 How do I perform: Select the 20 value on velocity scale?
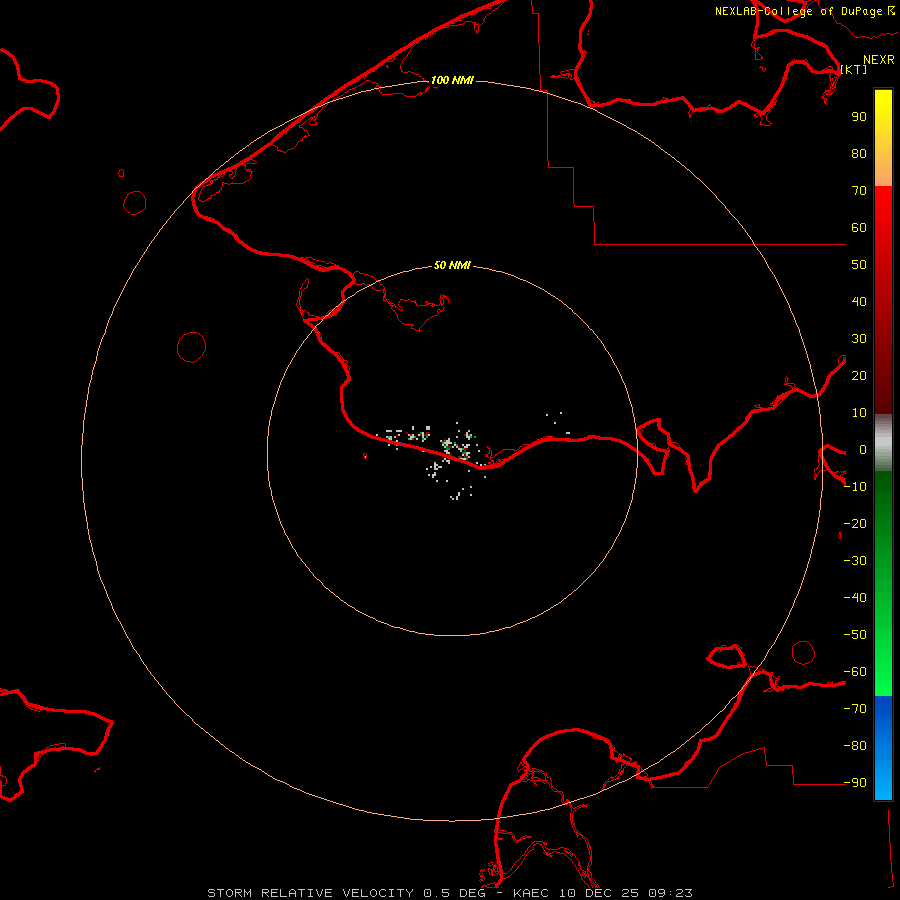coord(859,376)
